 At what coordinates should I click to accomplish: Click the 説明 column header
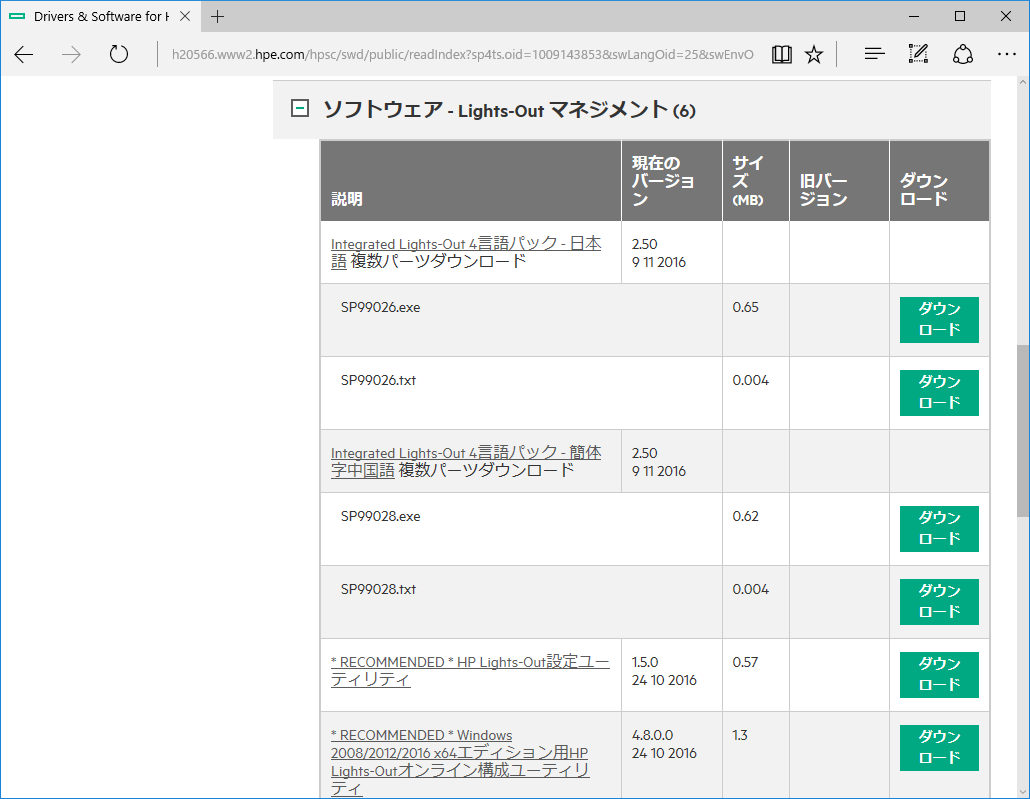click(470, 181)
